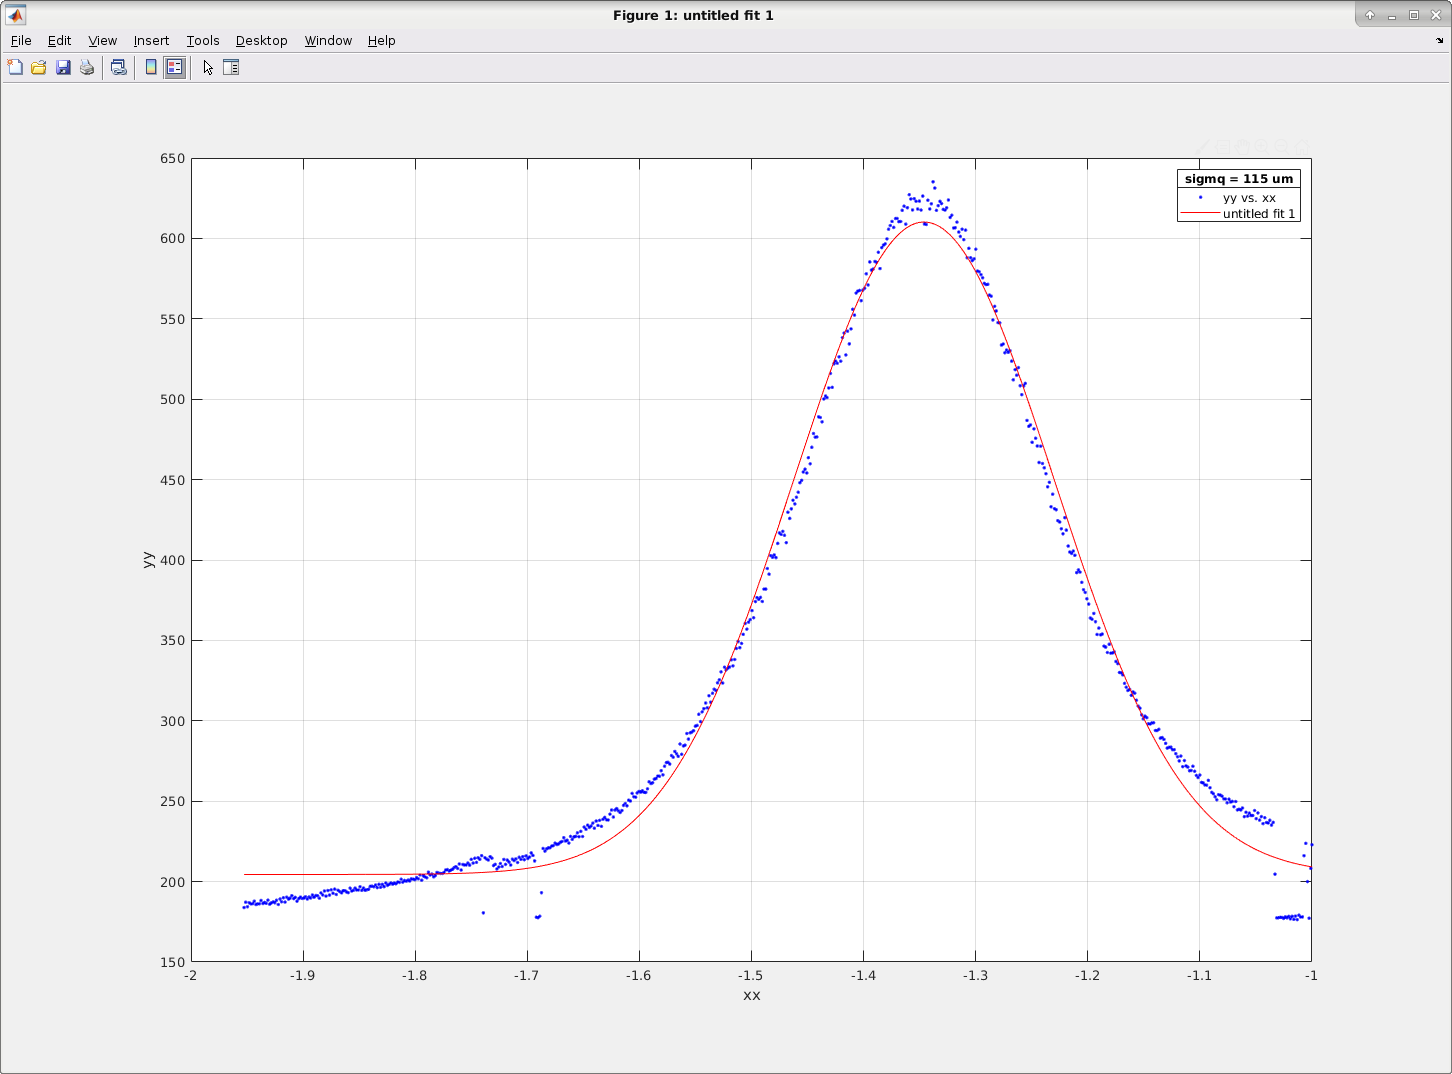Viewport: 1452px width, 1074px height.
Task: Click the 'sigmq = 115 um' legend title
Action: coord(1238,179)
